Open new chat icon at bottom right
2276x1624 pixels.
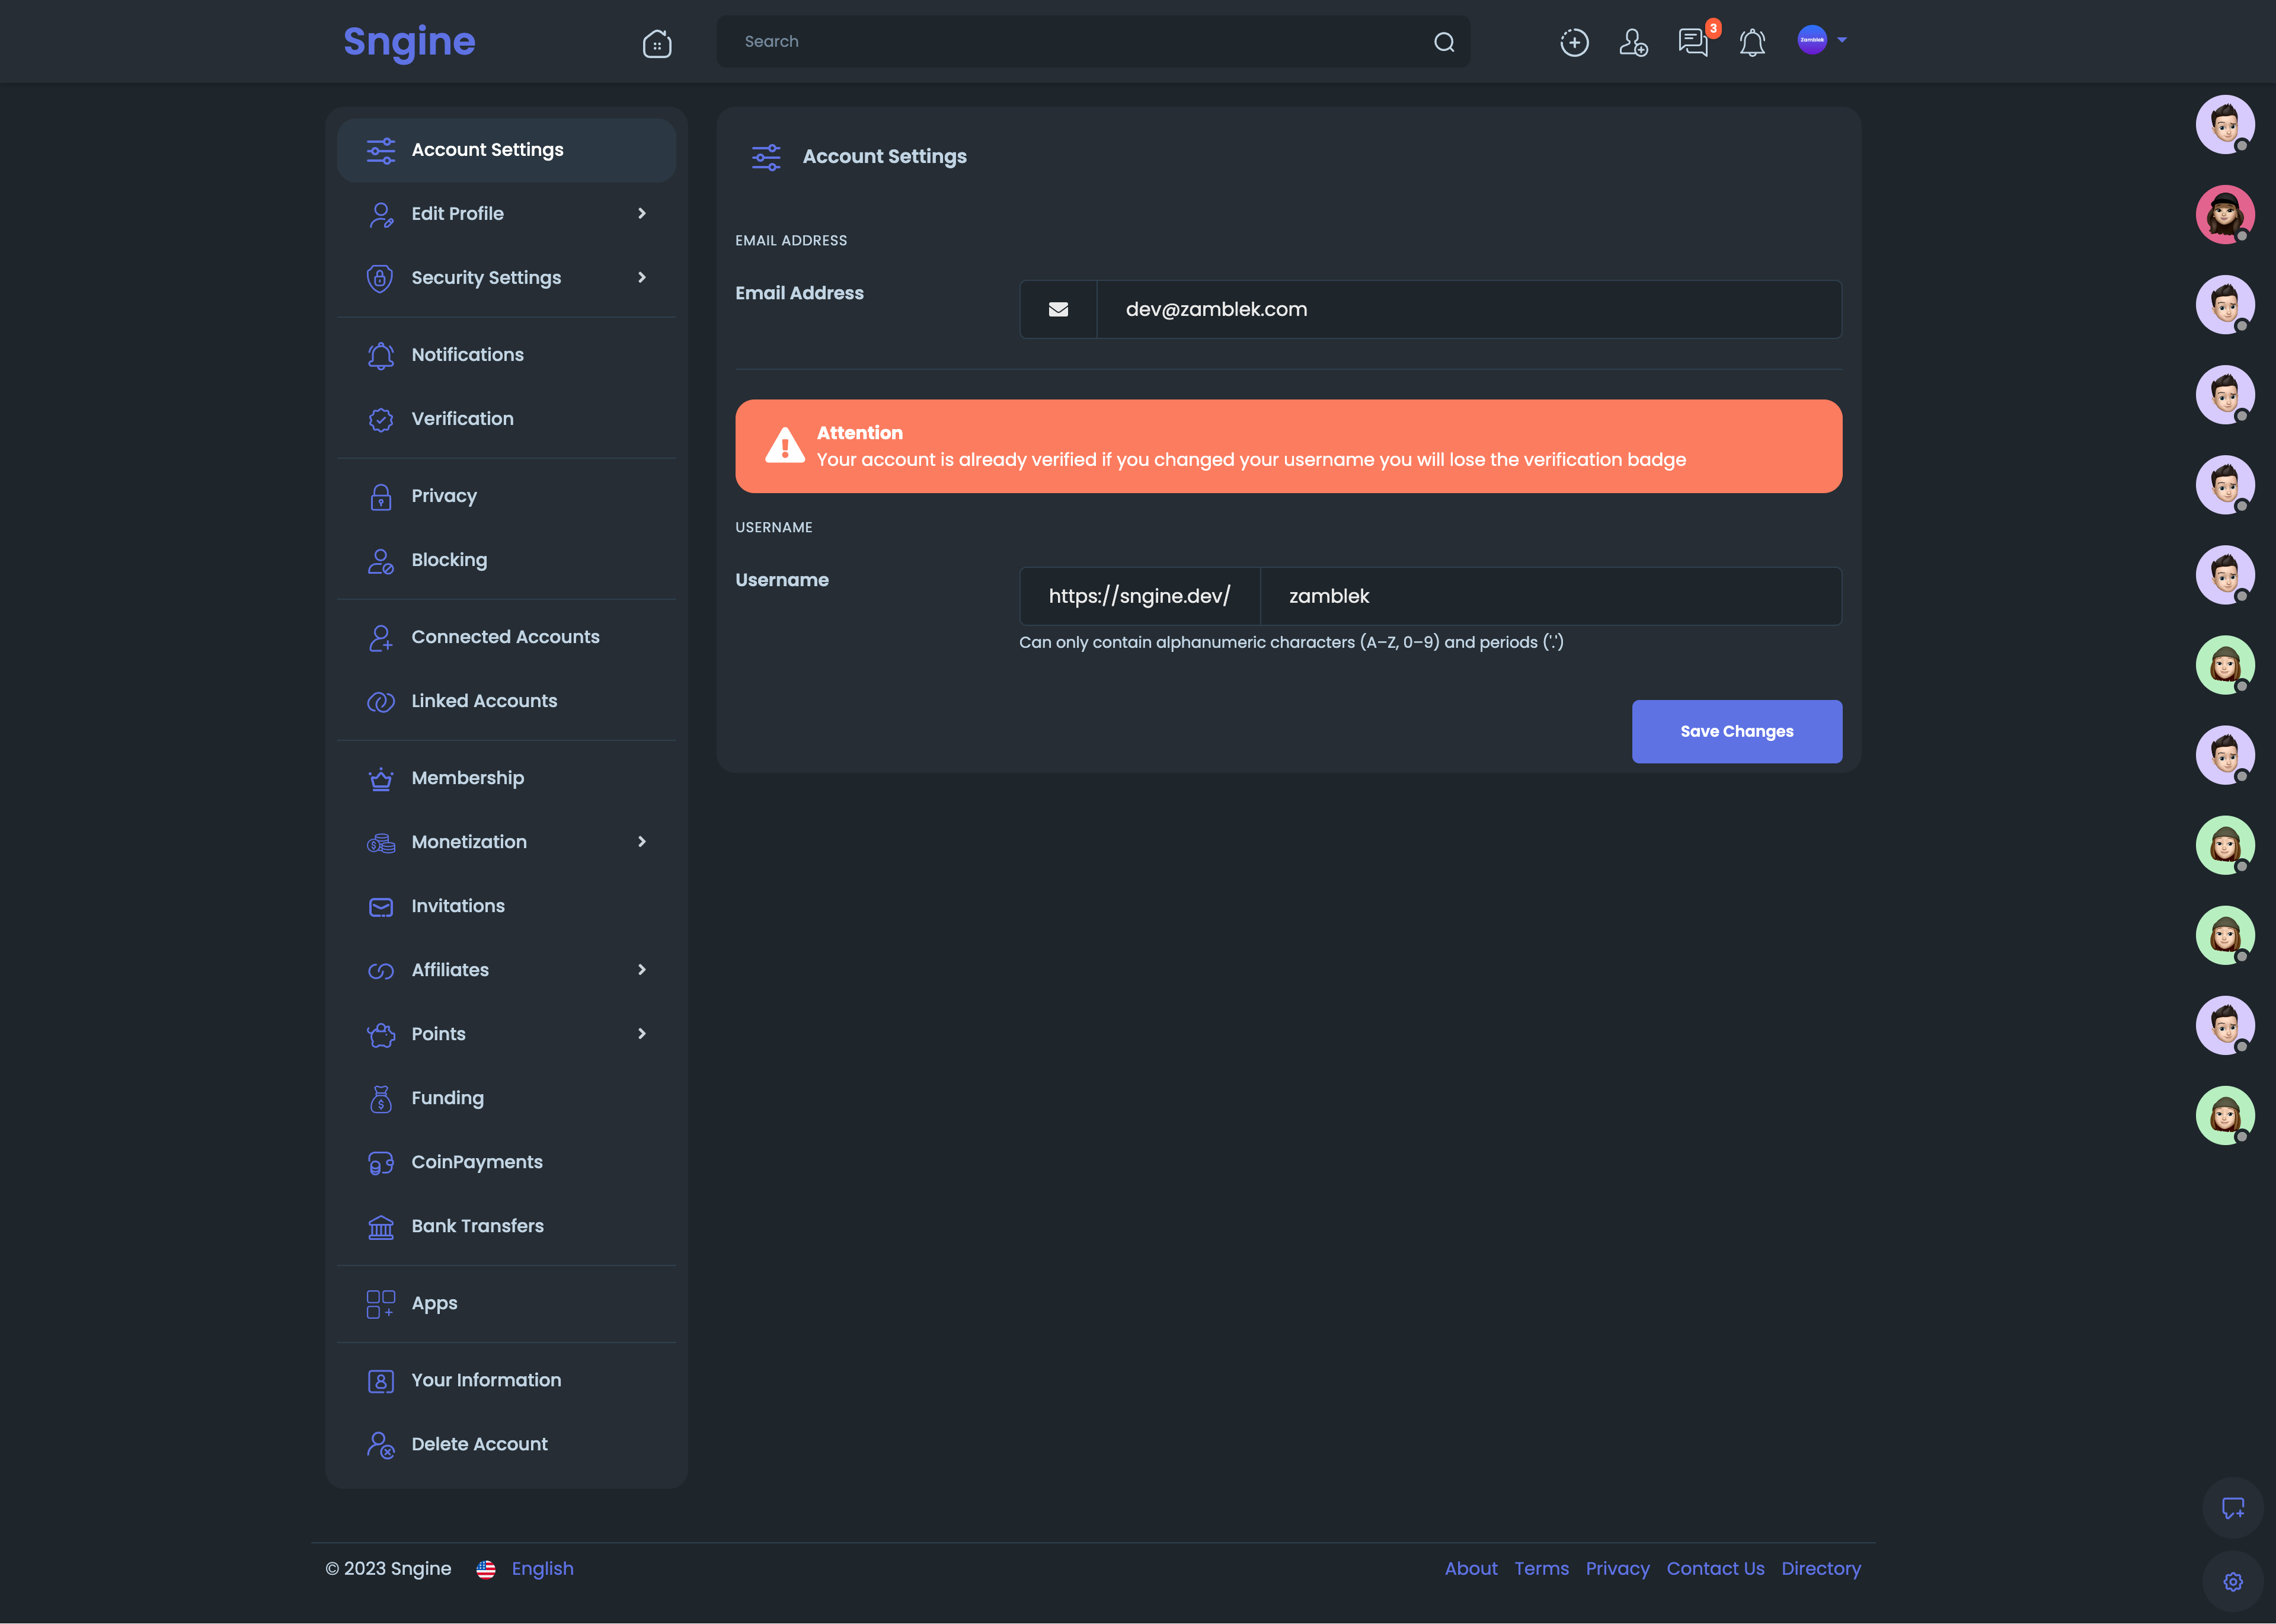click(x=2232, y=1507)
